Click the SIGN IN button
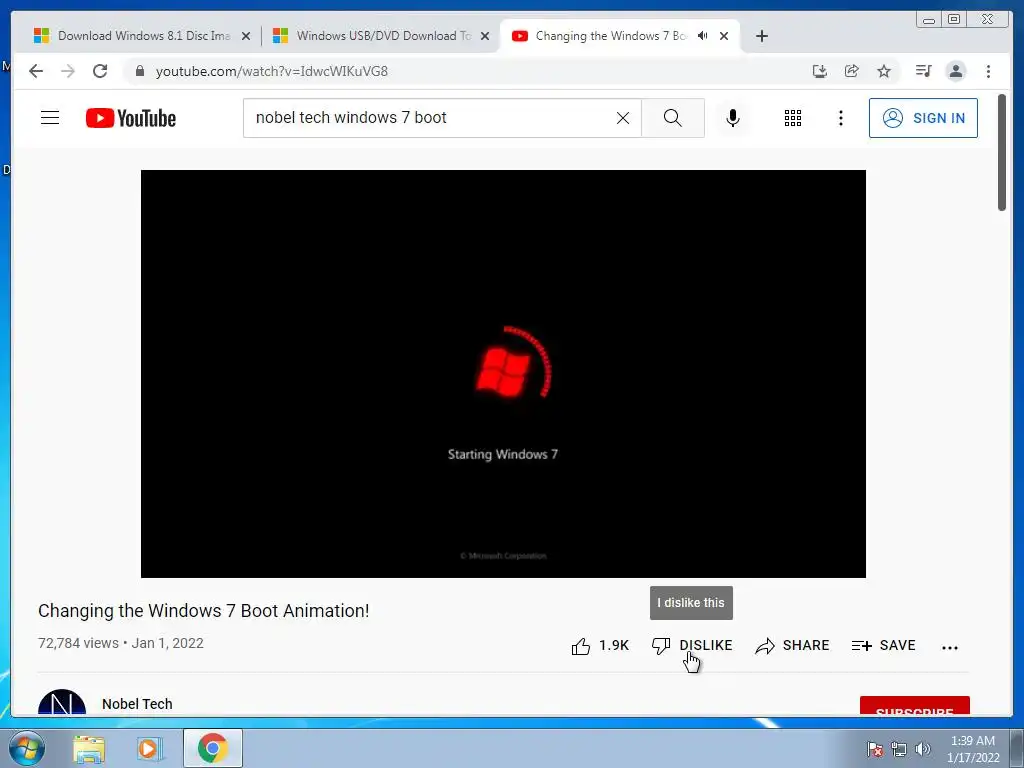1024x768 pixels. (923, 118)
